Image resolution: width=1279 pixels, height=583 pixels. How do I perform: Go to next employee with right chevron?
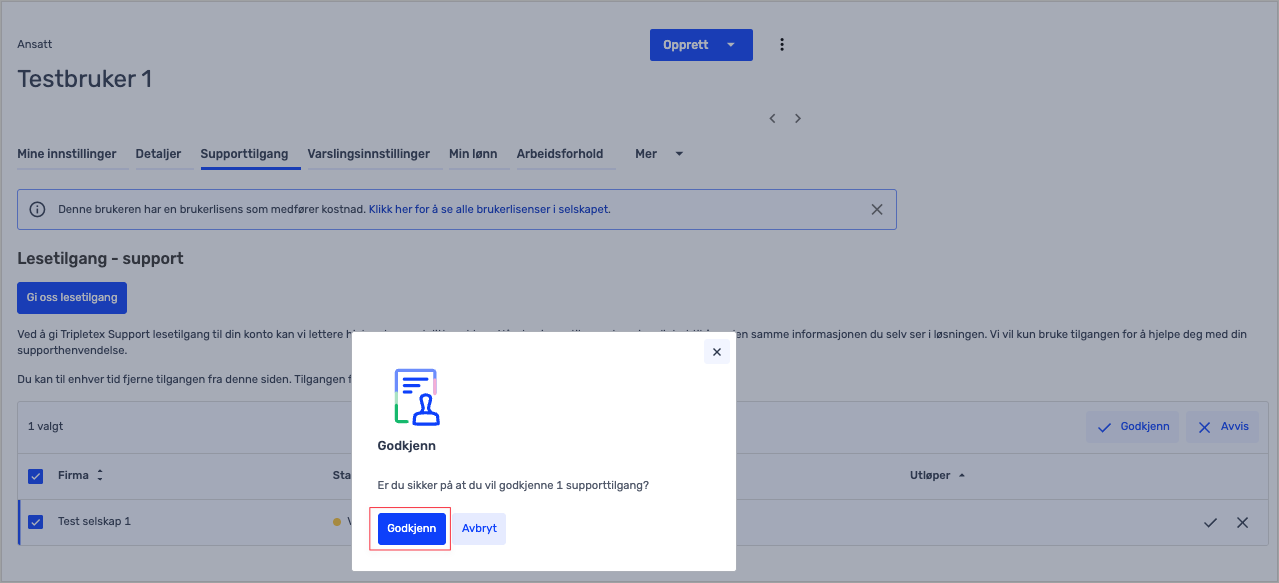click(798, 118)
